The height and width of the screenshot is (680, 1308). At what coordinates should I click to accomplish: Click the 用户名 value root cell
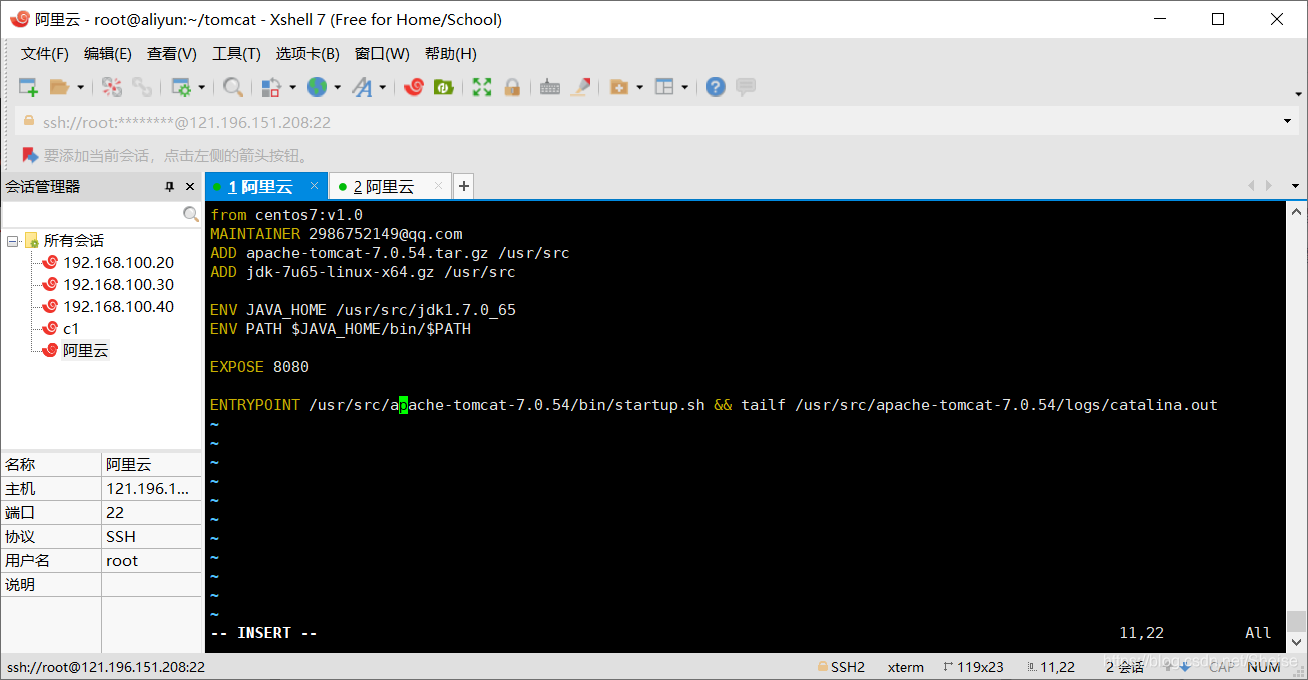152,561
